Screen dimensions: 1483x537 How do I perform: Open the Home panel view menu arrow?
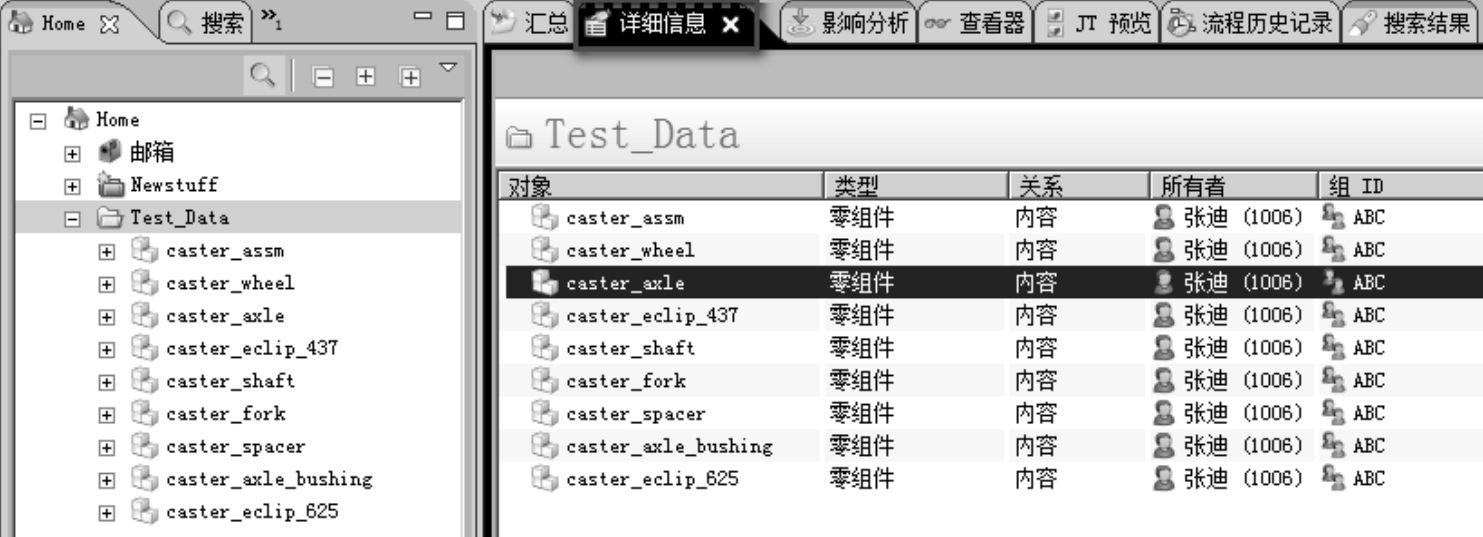[448, 68]
